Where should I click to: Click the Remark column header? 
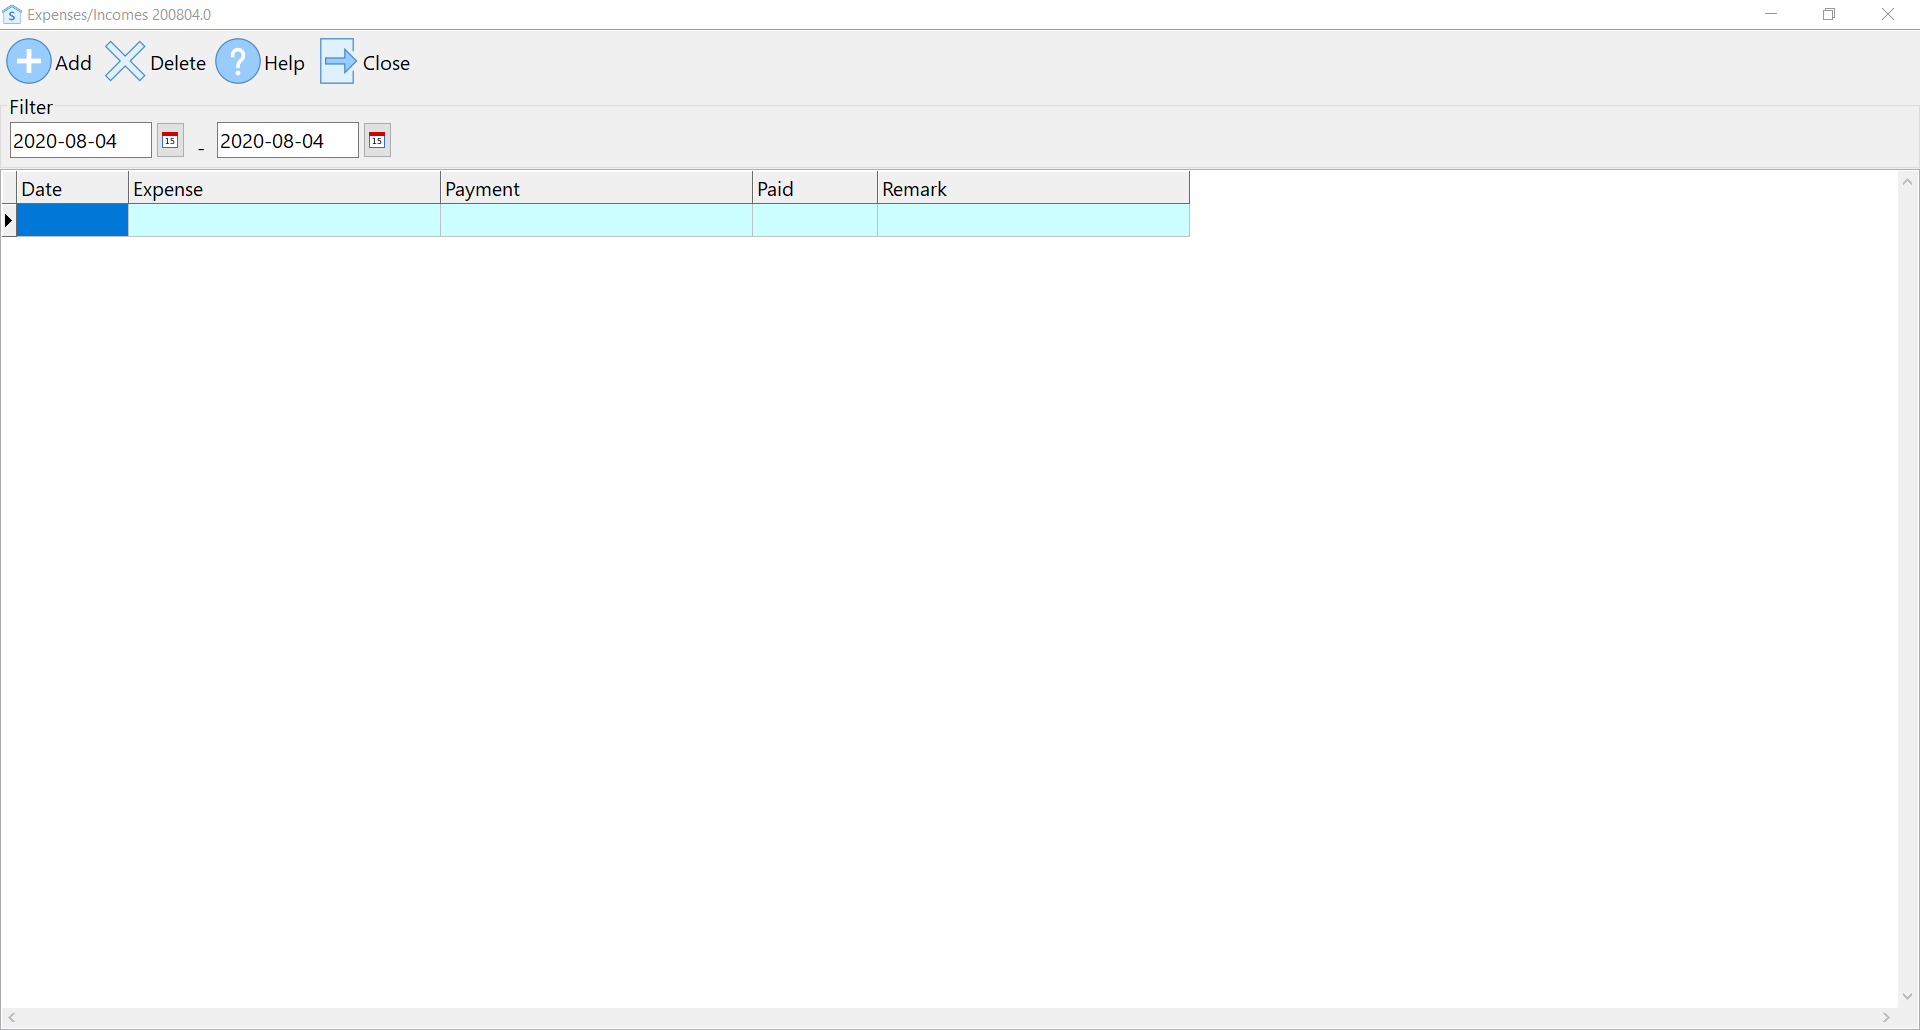coord(1034,188)
